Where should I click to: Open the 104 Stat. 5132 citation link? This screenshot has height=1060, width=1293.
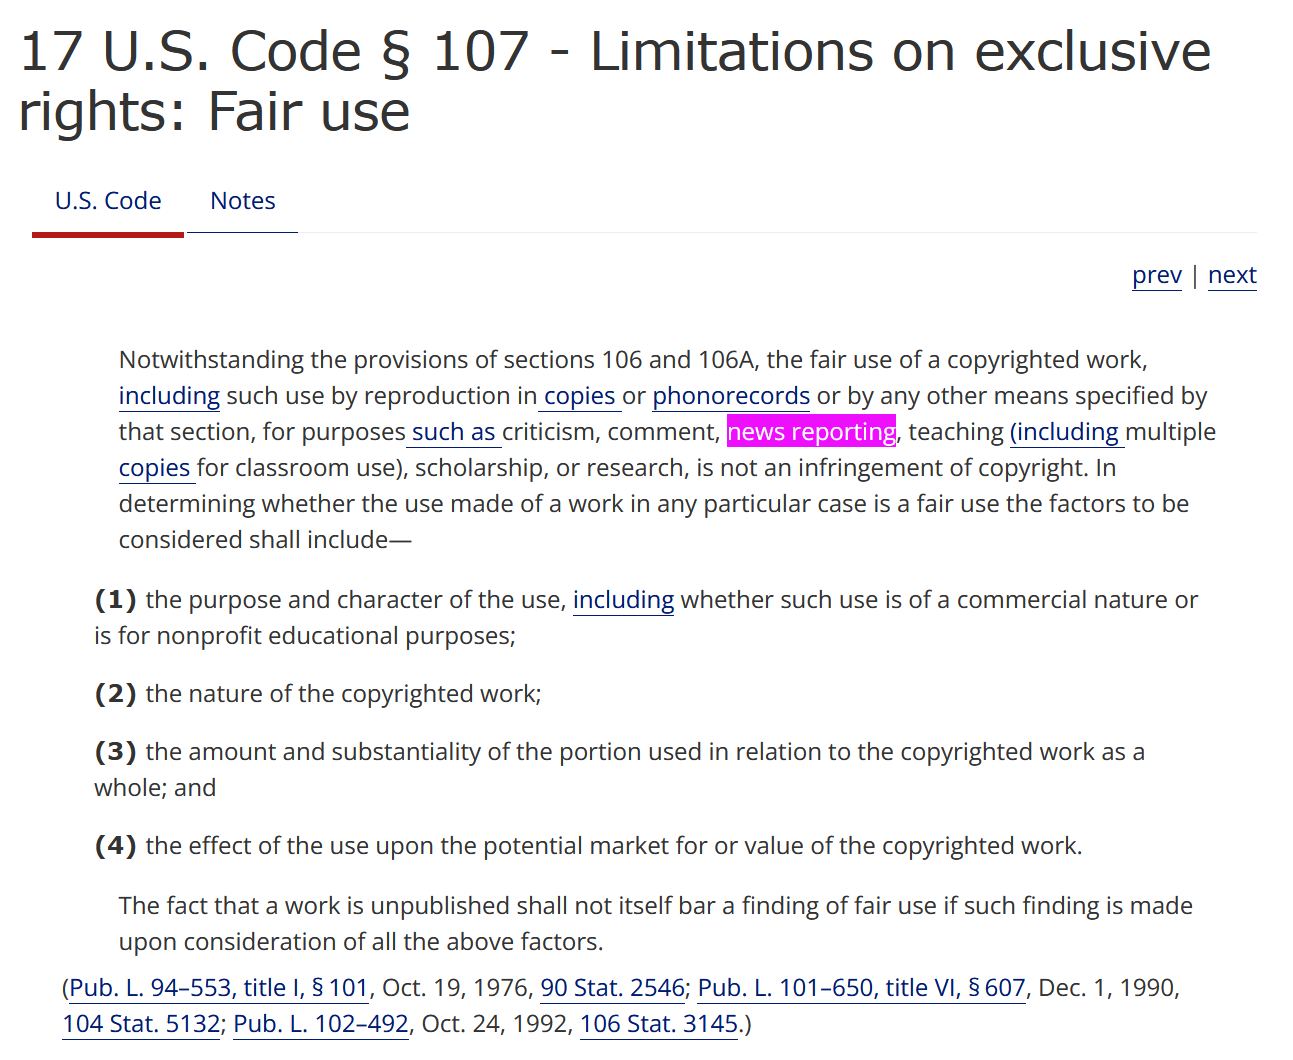coord(141,1024)
